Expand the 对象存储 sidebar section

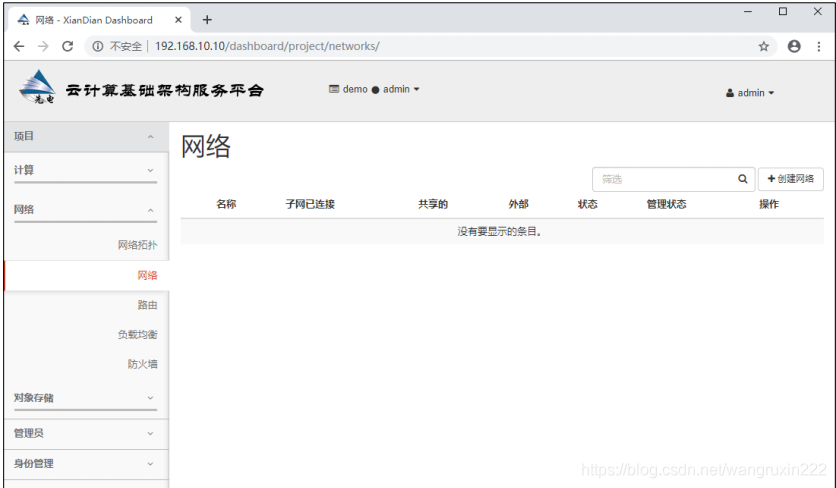click(85, 398)
